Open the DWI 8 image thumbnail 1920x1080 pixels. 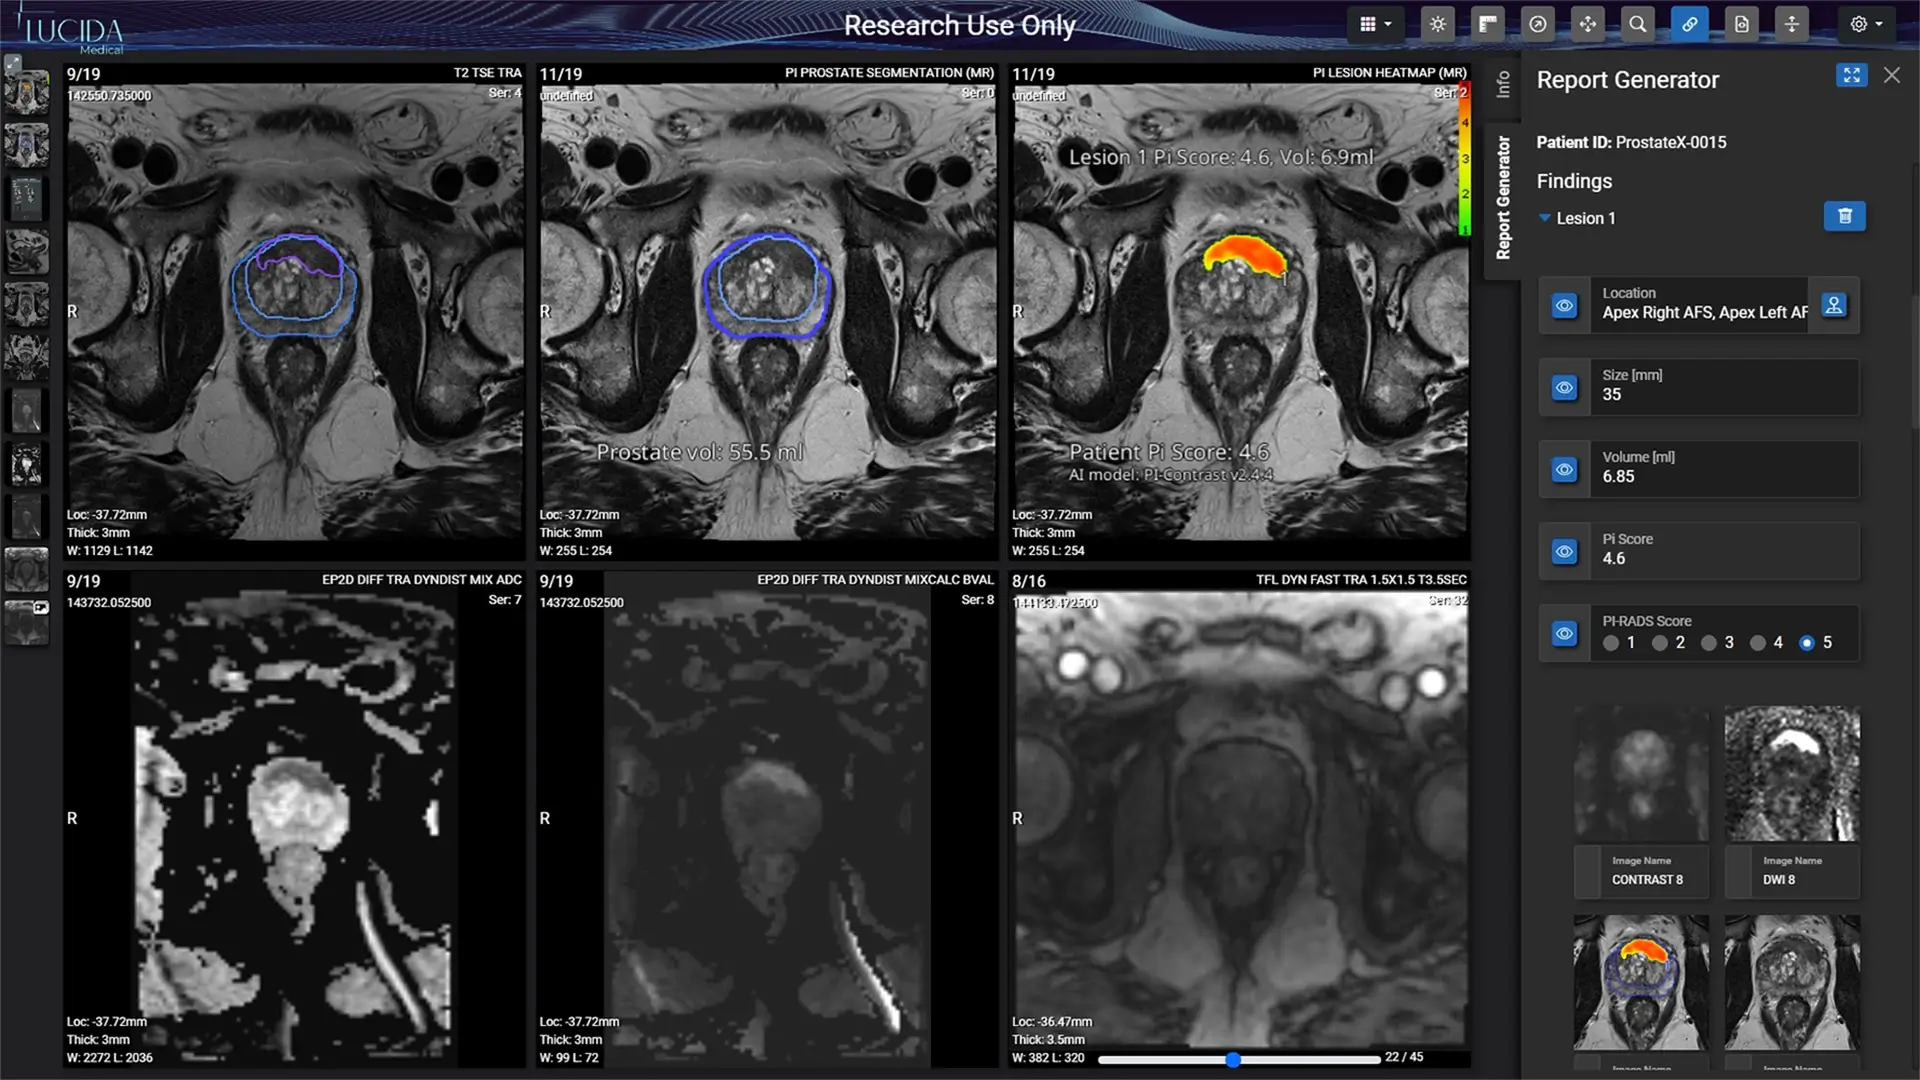pos(1792,774)
